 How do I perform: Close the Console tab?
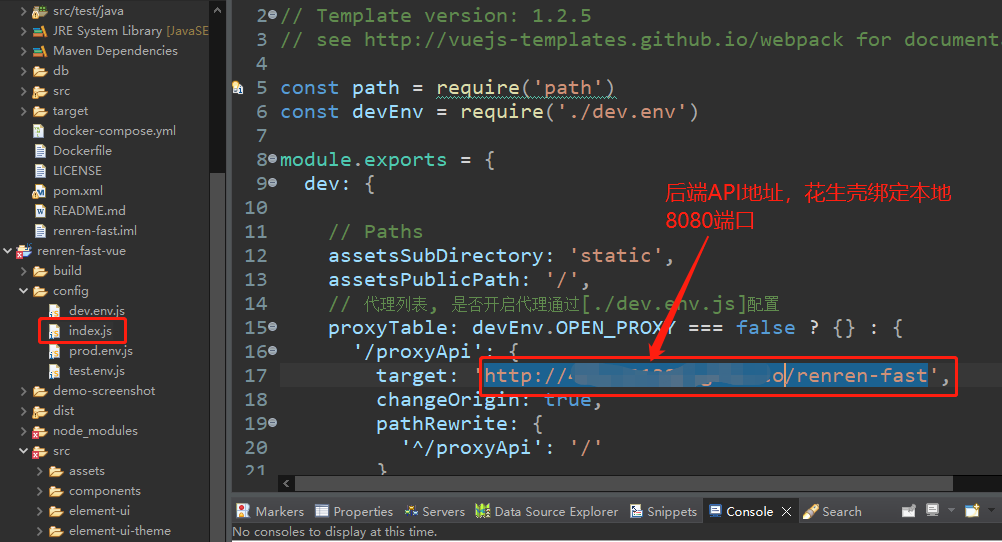coord(787,511)
